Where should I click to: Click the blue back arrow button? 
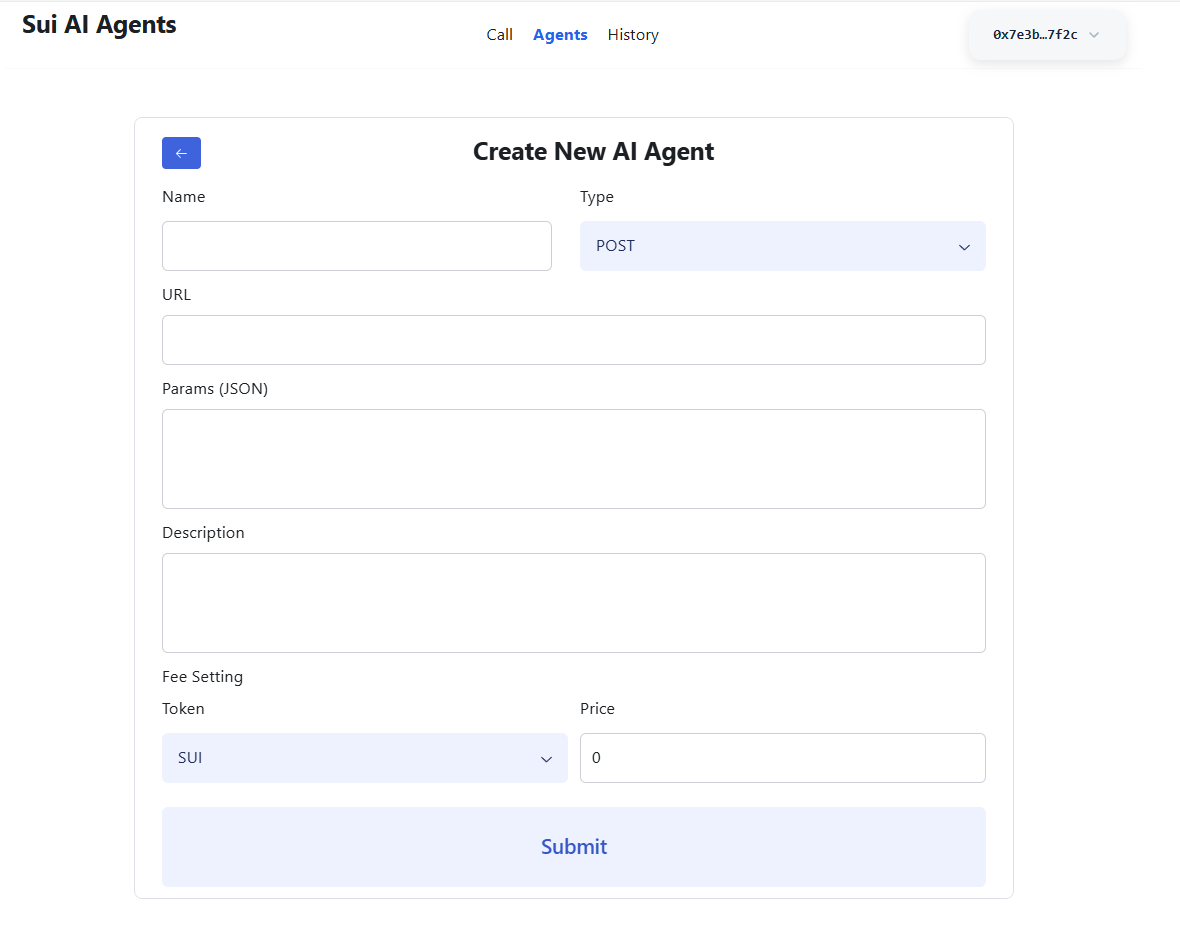[181, 153]
